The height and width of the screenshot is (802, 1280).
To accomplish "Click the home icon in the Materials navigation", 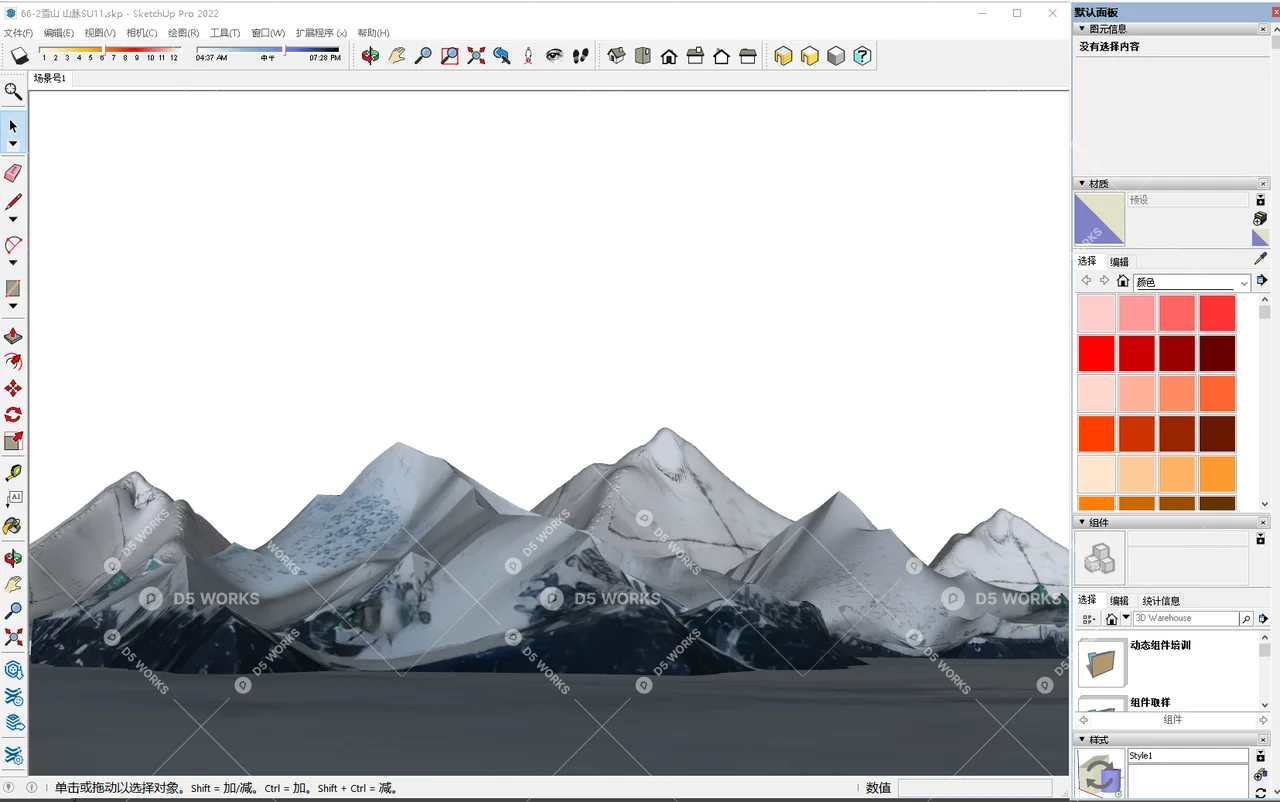I will 1123,280.
